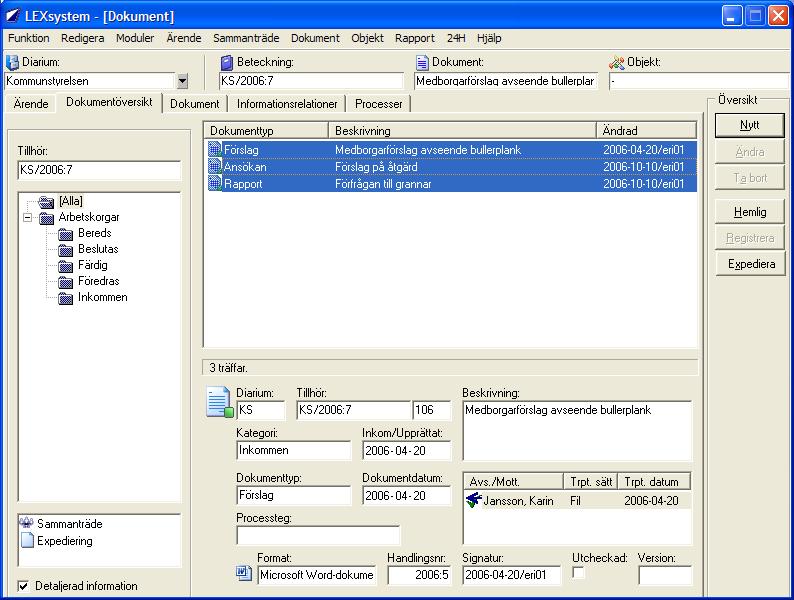Select 'Förfrågan till grannar' row text
This screenshot has height=600, width=794.
coord(383,183)
